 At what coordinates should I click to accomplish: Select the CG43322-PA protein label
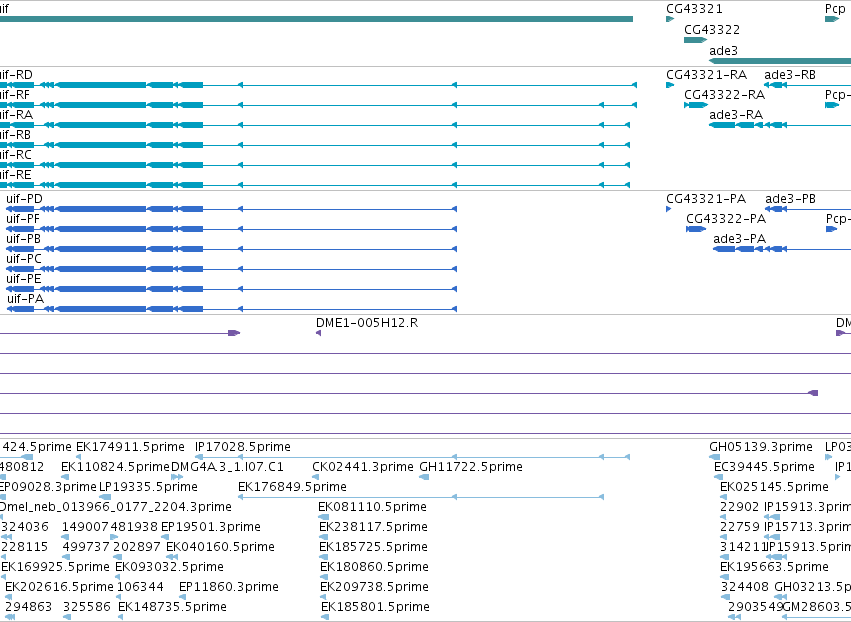726,219
